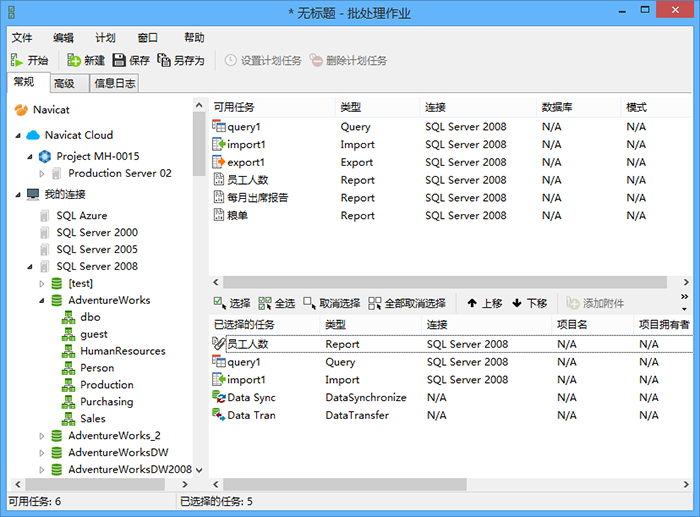Click the Move Up (上移) arrow icon
Image resolution: width=700 pixels, height=517 pixels.
coord(472,303)
